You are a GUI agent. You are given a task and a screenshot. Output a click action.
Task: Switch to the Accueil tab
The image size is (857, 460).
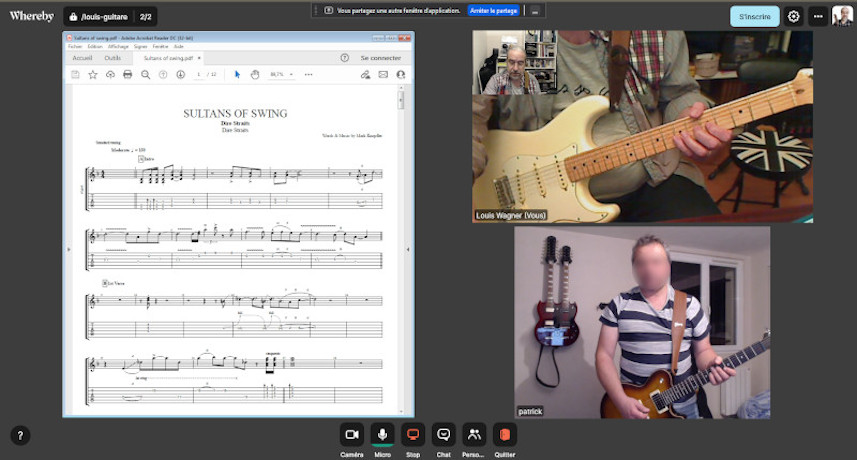82,58
